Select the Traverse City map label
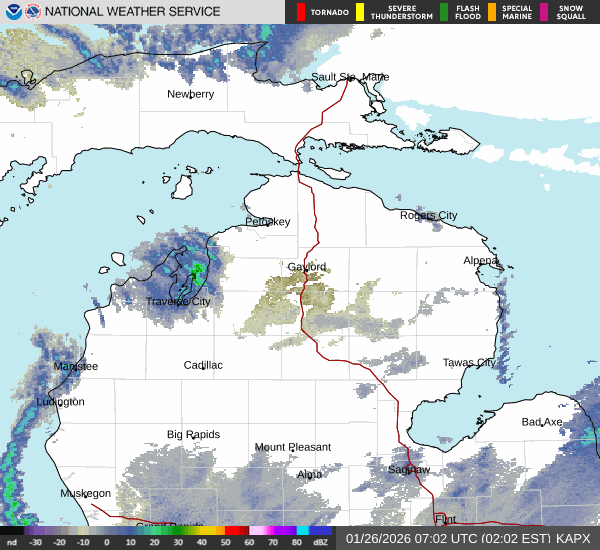The height and width of the screenshot is (550, 600). click(x=178, y=301)
